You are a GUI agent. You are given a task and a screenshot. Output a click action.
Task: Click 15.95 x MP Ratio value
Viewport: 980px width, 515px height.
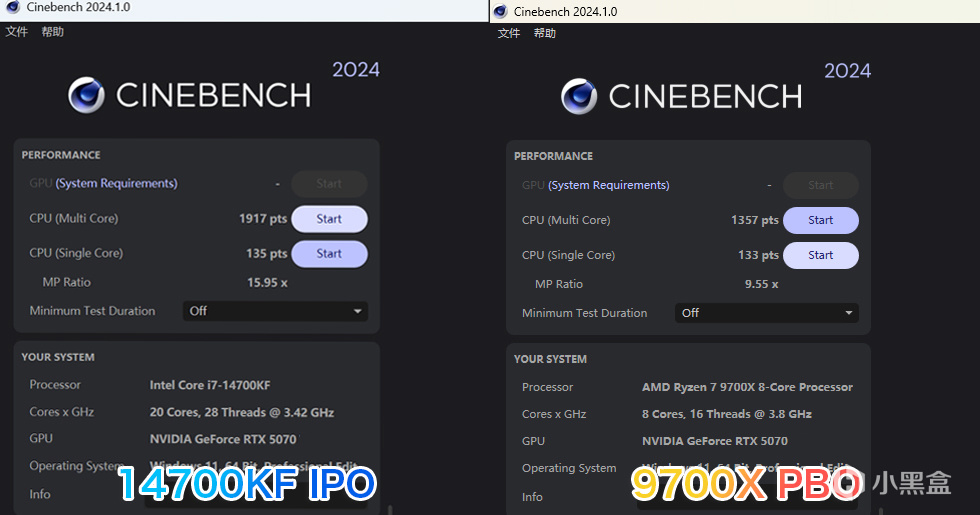268,282
